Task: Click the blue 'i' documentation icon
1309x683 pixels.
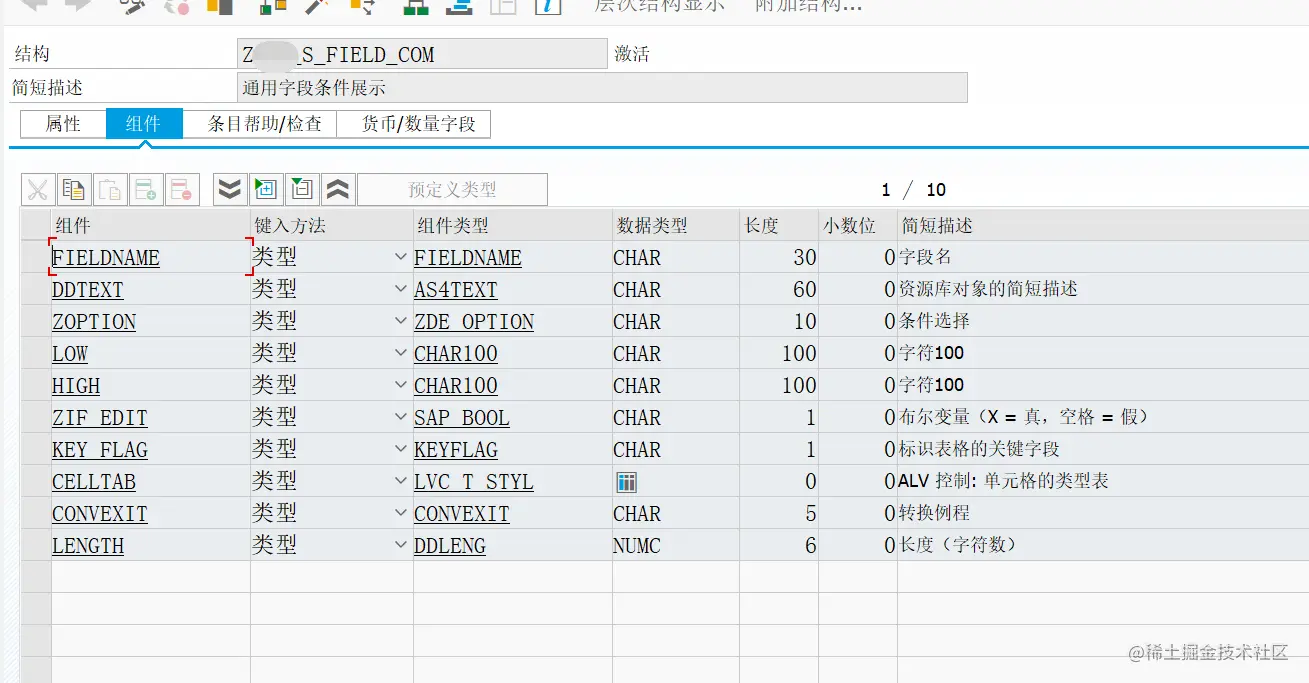Action: 548,6
